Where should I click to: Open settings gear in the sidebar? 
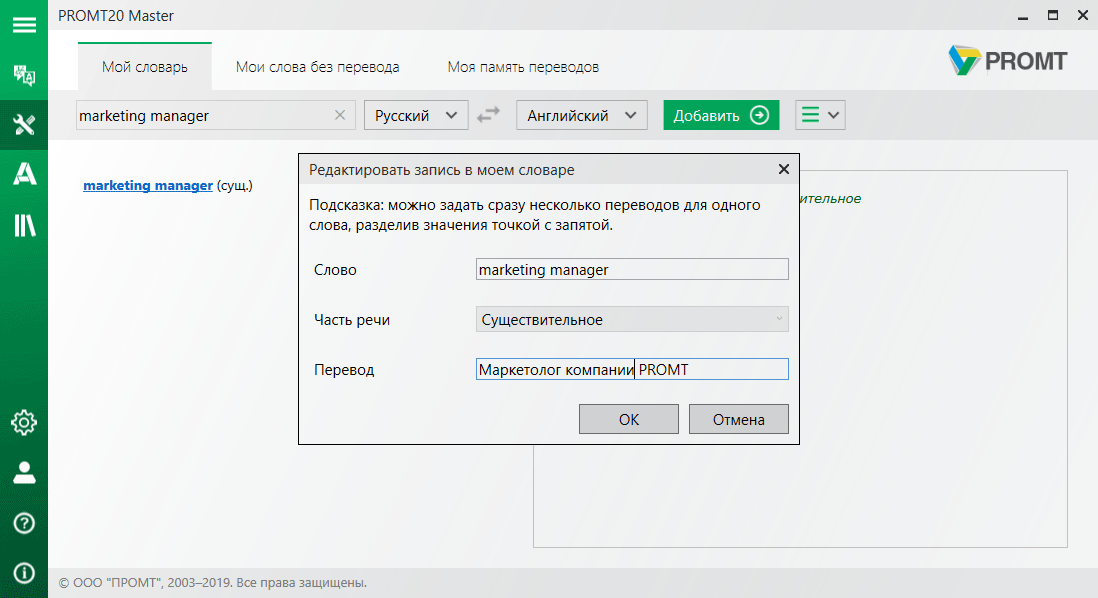point(24,423)
